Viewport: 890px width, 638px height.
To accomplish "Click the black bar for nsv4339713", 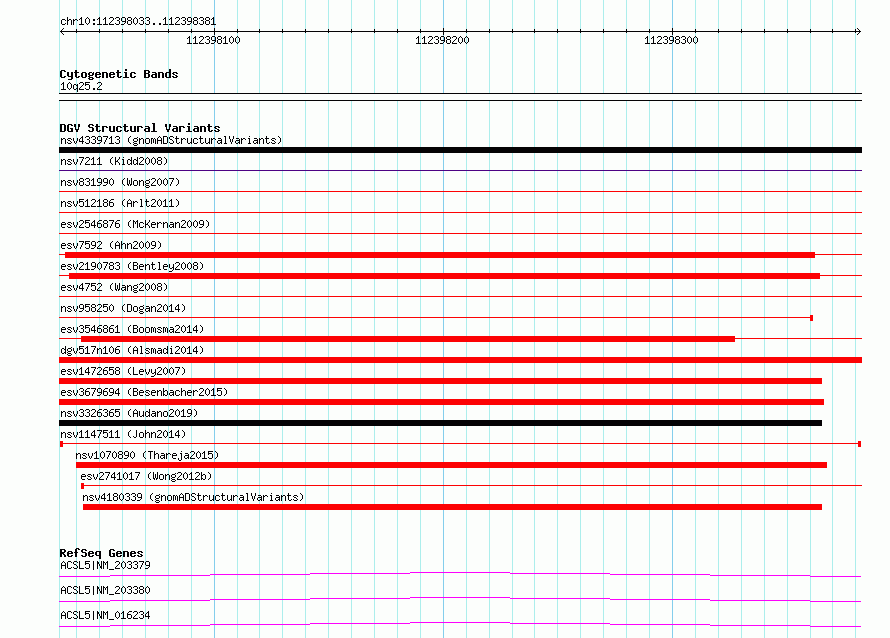I will 460,150.
